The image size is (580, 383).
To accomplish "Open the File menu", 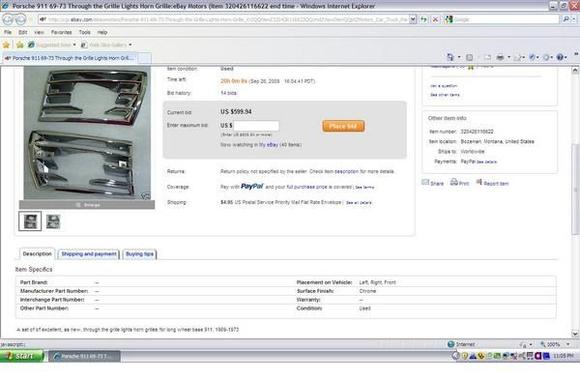I will point(7,33).
